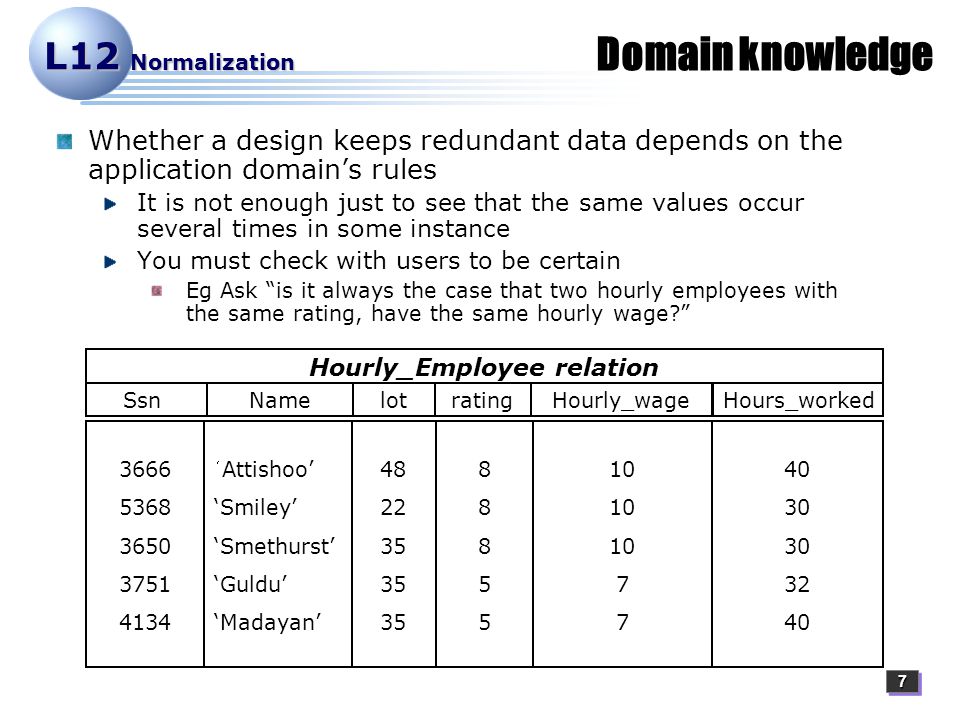Select hourly wage "10" in Attishoo row
This screenshot has width=960, height=720.
tap(622, 470)
